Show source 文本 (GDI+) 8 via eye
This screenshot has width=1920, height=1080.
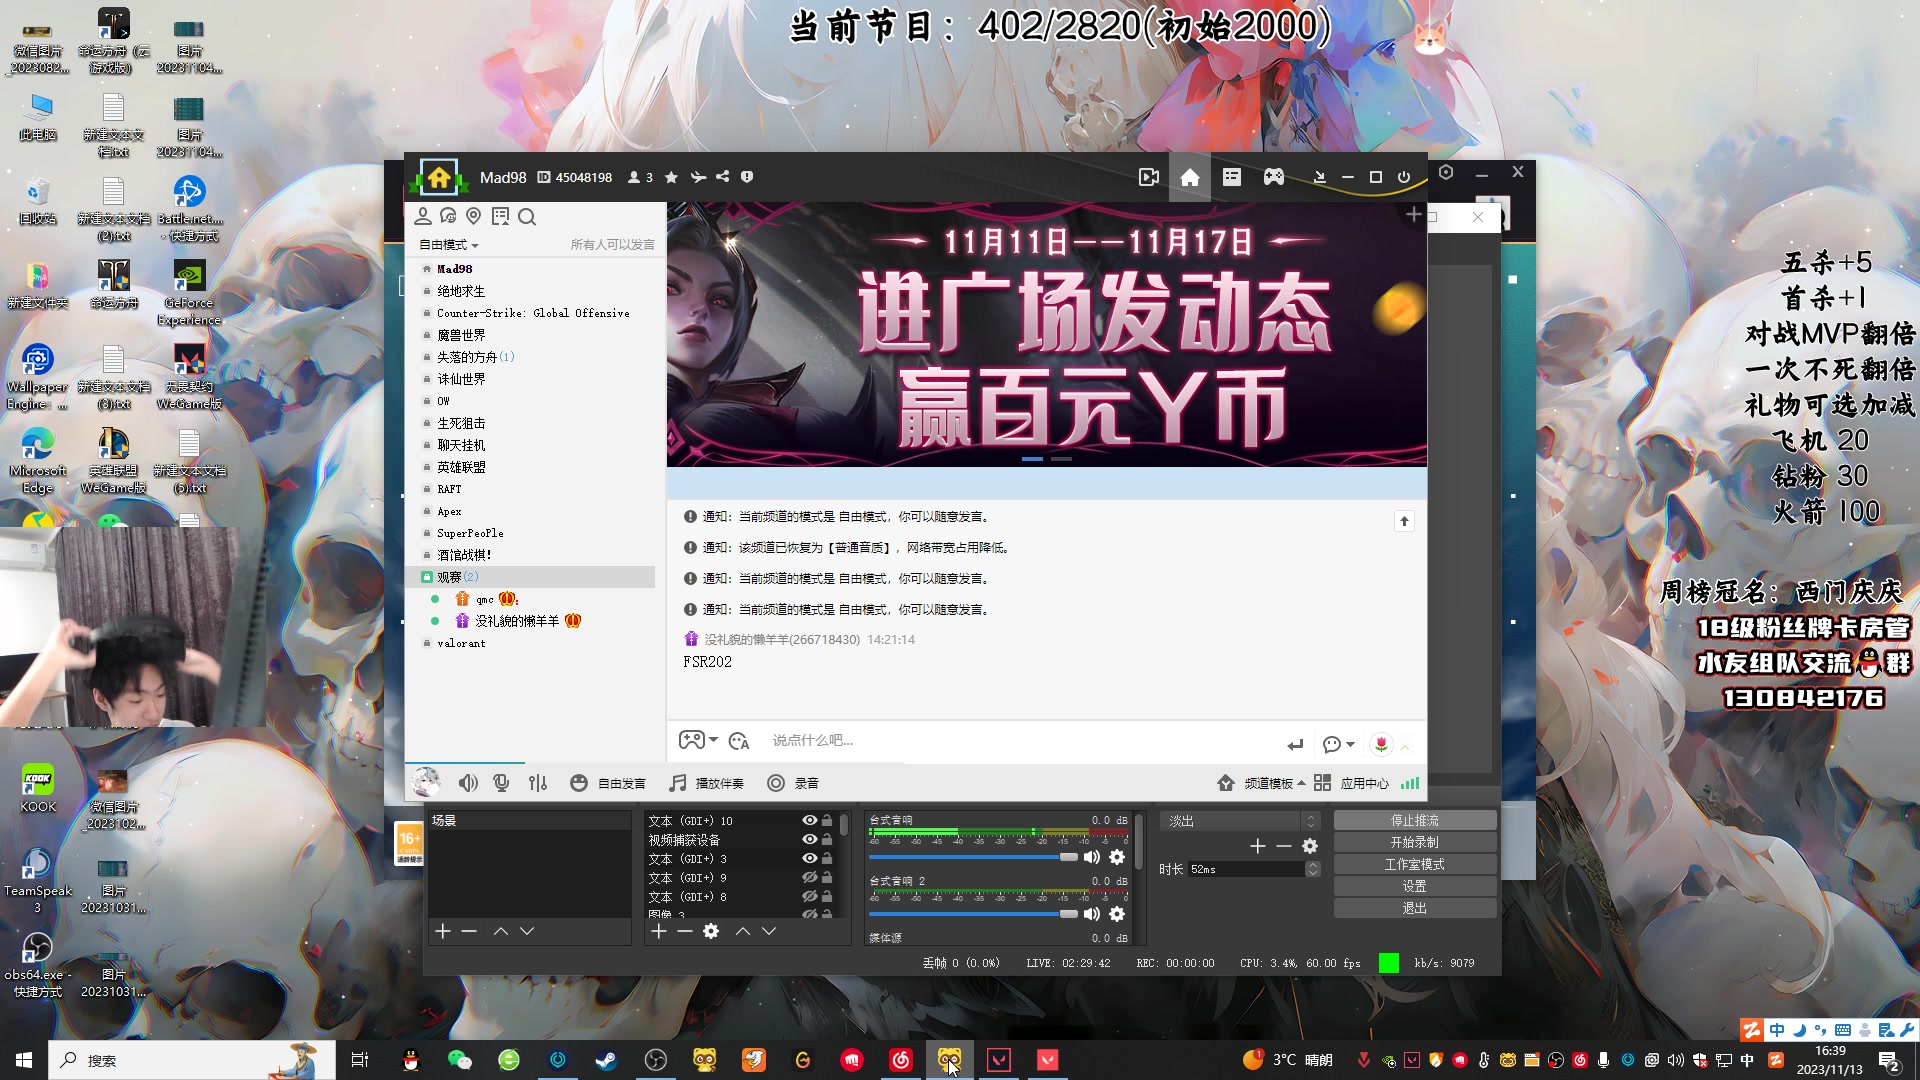(810, 896)
